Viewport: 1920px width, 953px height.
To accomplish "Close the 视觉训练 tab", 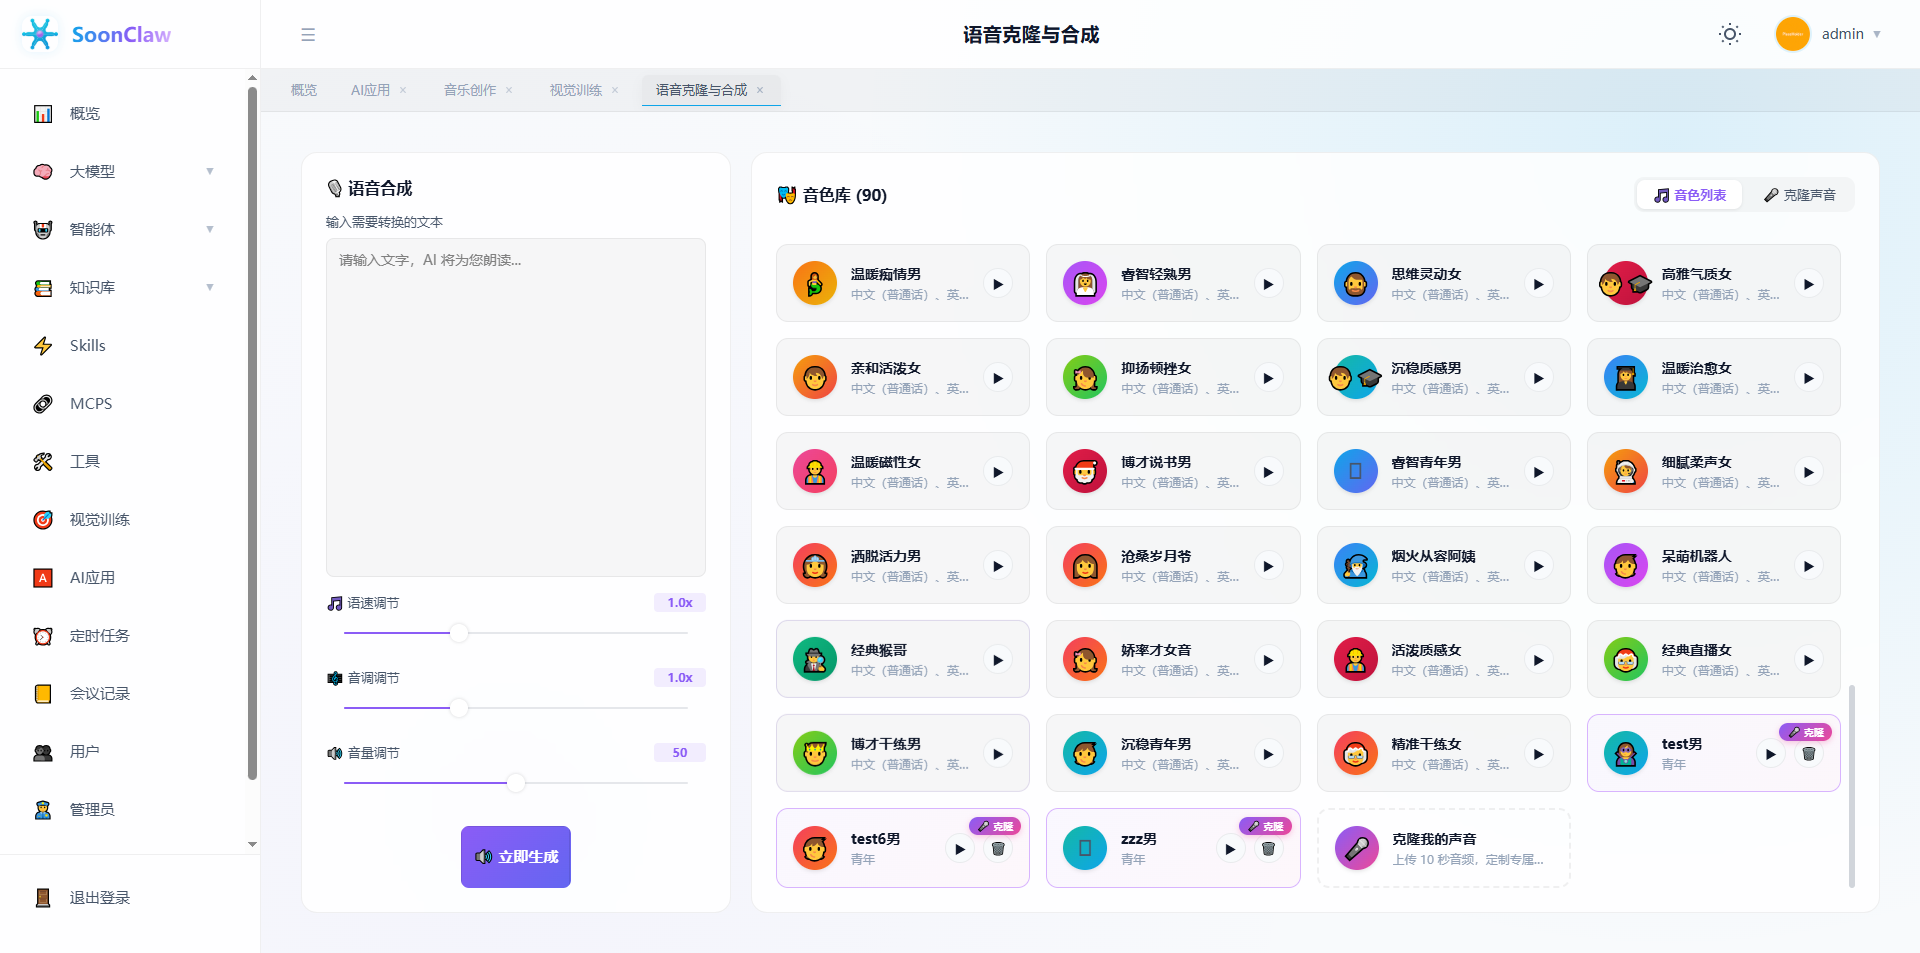I will click(x=615, y=90).
